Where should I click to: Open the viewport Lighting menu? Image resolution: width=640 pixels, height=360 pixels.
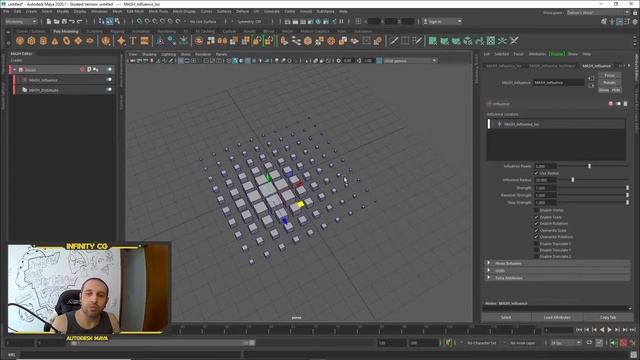coord(169,54)
